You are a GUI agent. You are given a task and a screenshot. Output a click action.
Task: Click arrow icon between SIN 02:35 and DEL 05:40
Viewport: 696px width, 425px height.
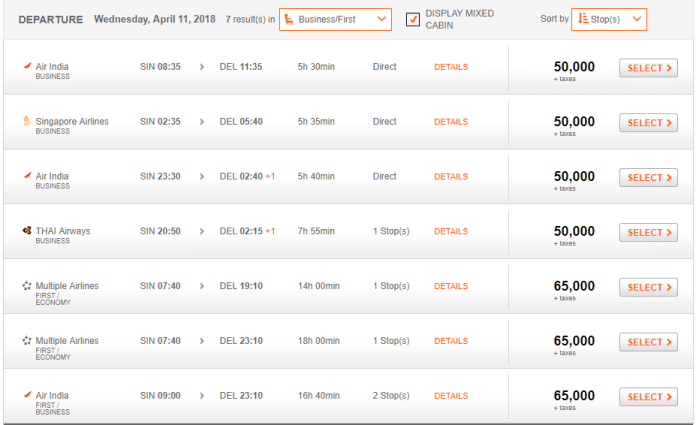(x=202, y=122)
